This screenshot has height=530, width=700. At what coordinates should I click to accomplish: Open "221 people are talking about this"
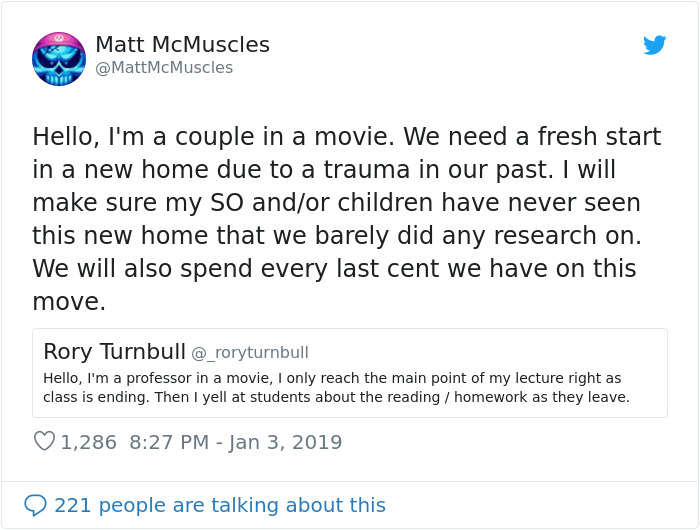[x=219, y=505]
